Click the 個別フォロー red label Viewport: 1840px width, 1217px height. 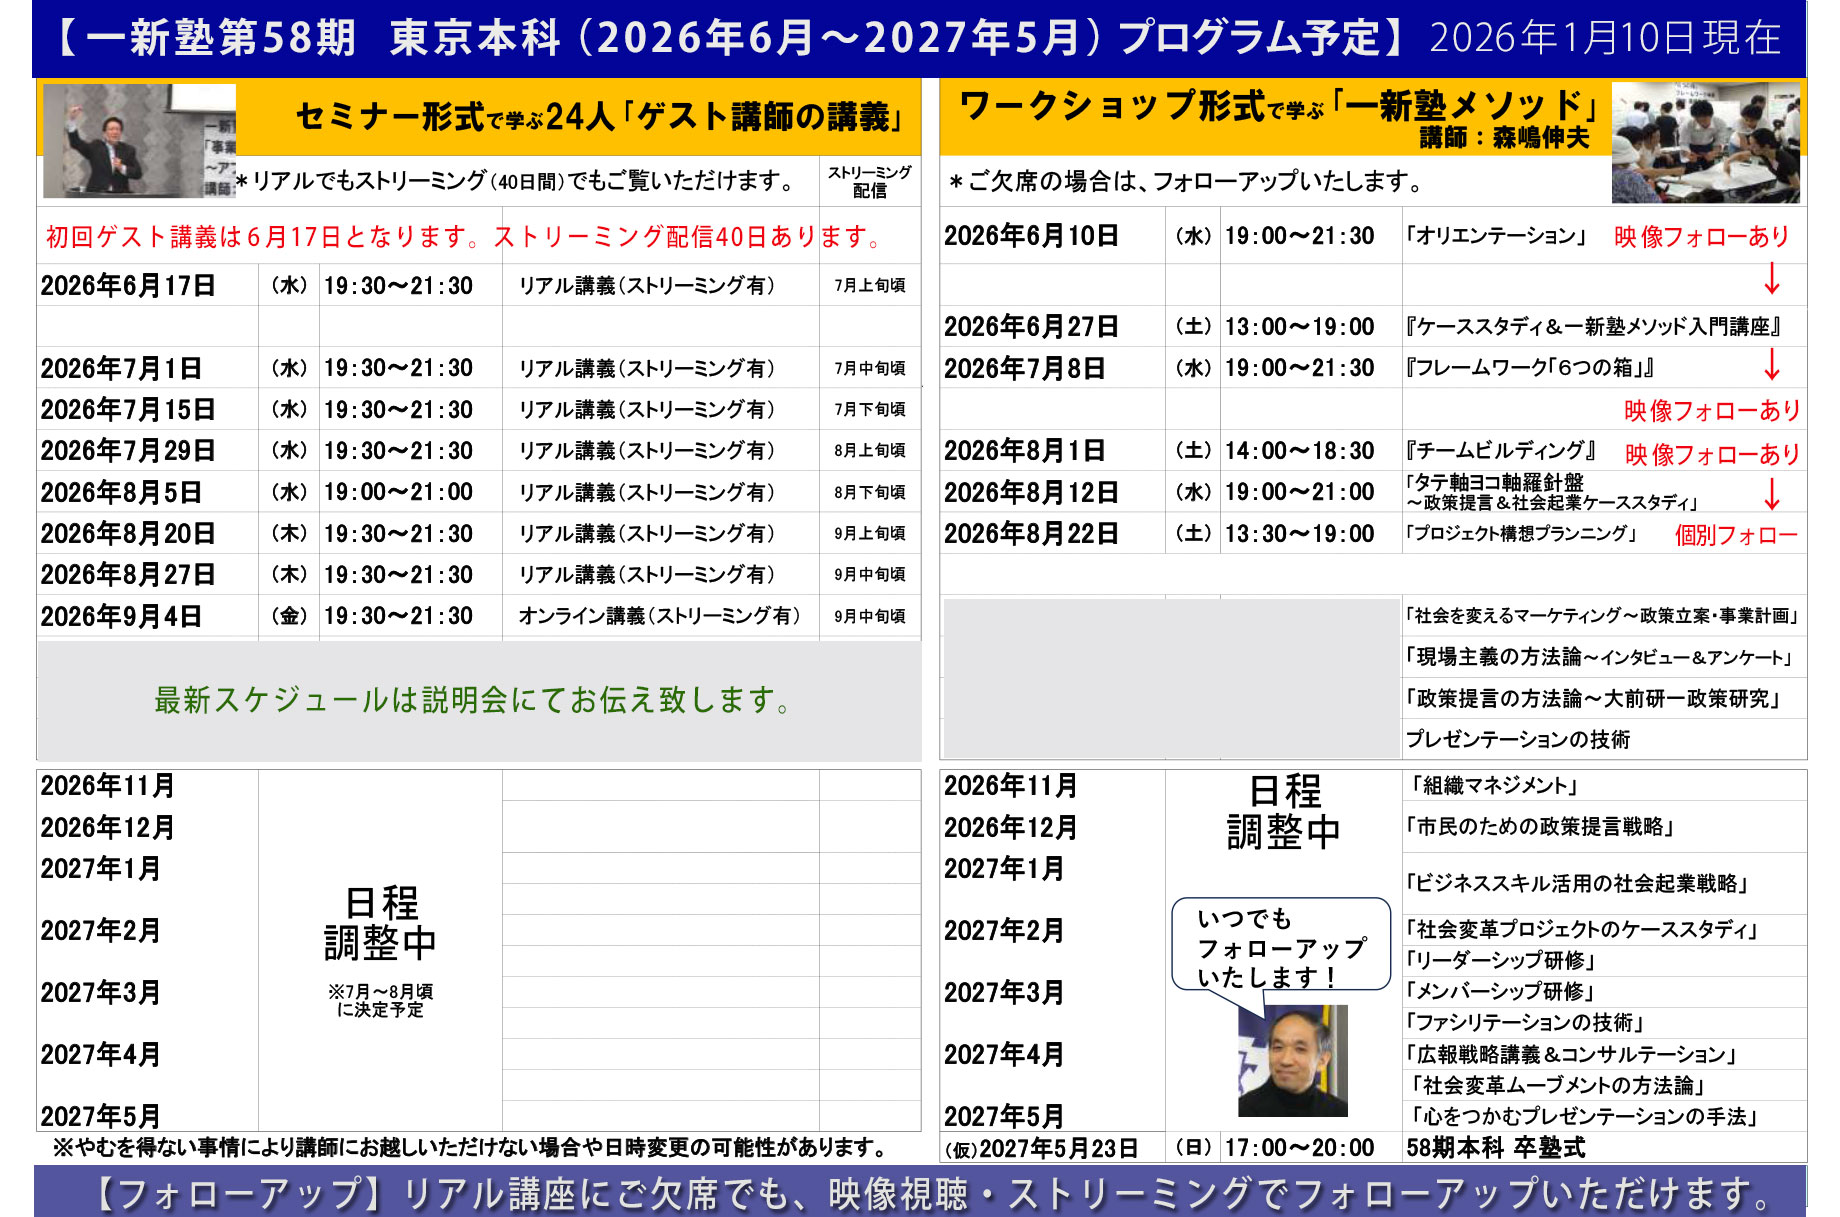coord(1735,535)
